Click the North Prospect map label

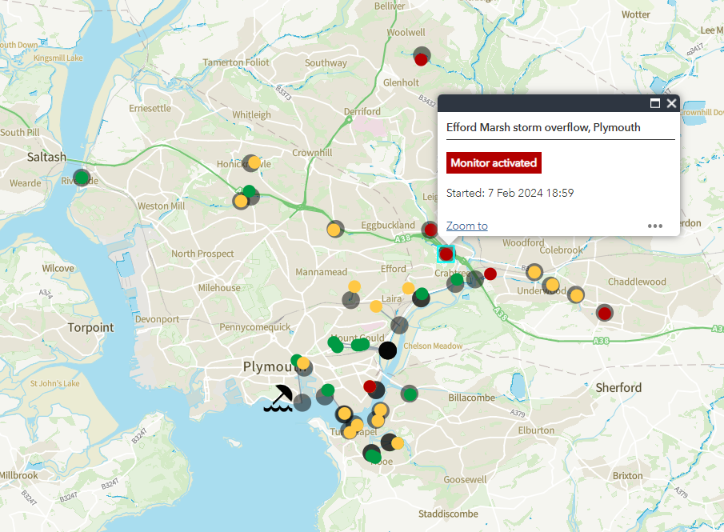202,254
